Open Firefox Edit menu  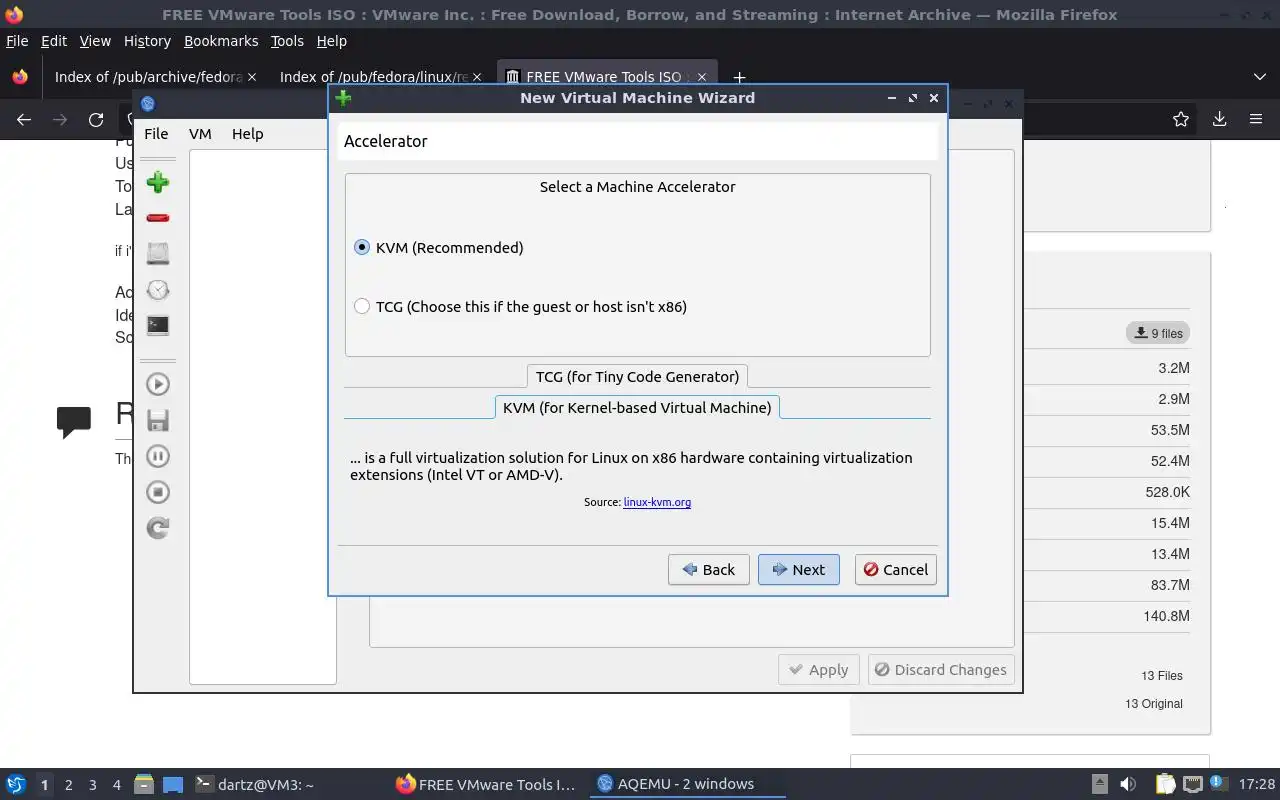pyautogui.click(x=53, y=41)
